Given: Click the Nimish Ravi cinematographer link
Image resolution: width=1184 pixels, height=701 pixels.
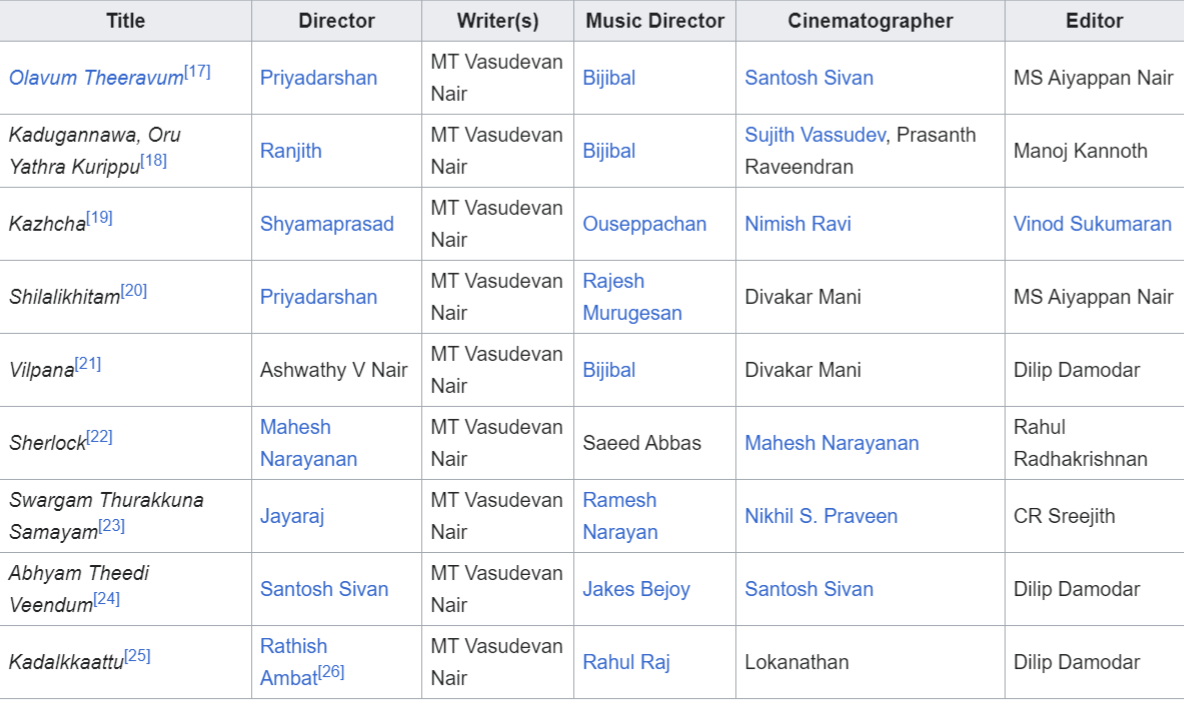Looking at the screenshot, I should (797, 224).
